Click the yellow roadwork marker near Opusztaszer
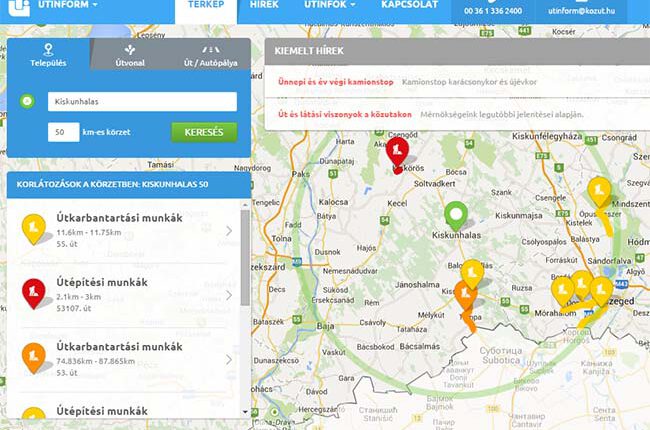 point(599,192)
